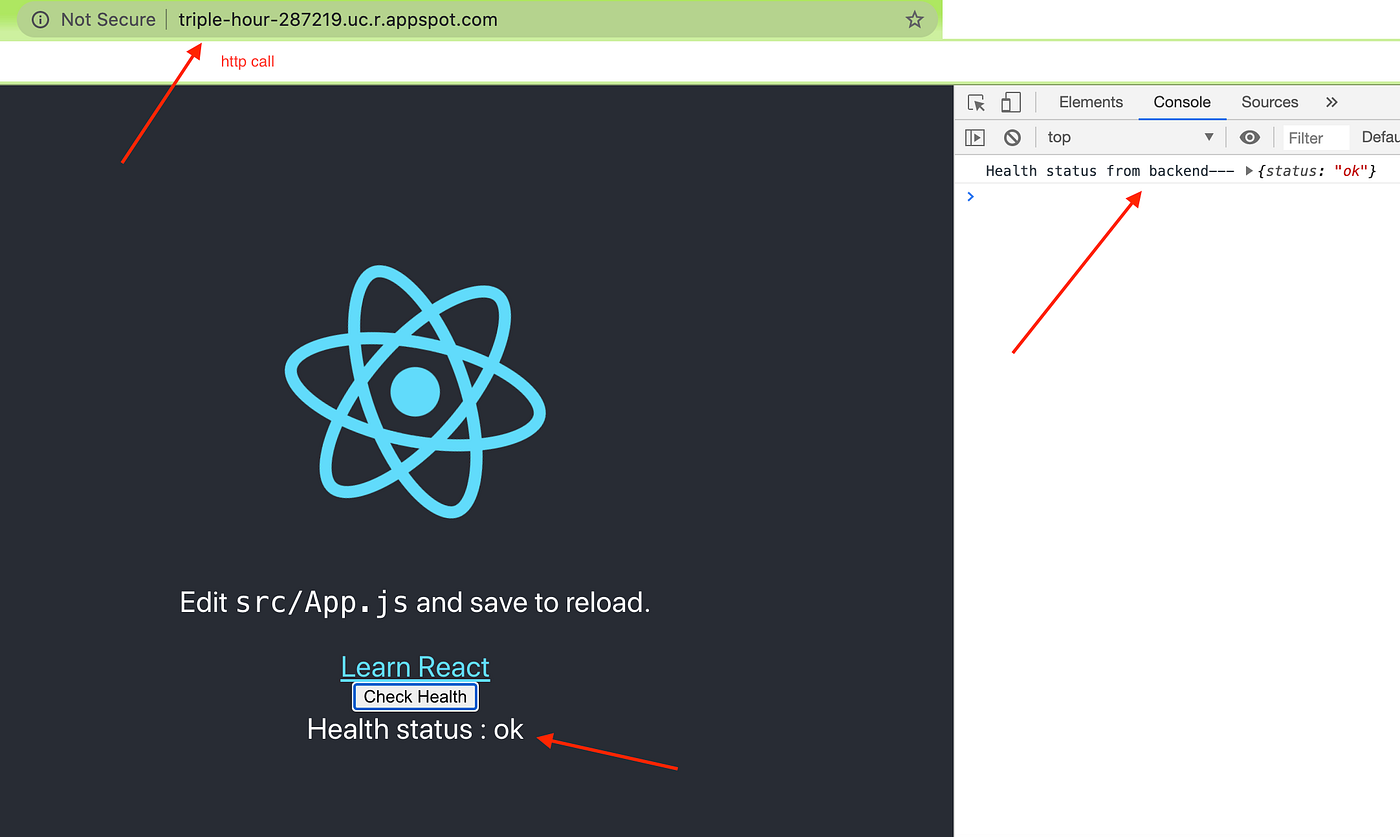Screen dimensions: 1400x837
Task: Reveal more panels with the chevron
Action: (1331, 101)
